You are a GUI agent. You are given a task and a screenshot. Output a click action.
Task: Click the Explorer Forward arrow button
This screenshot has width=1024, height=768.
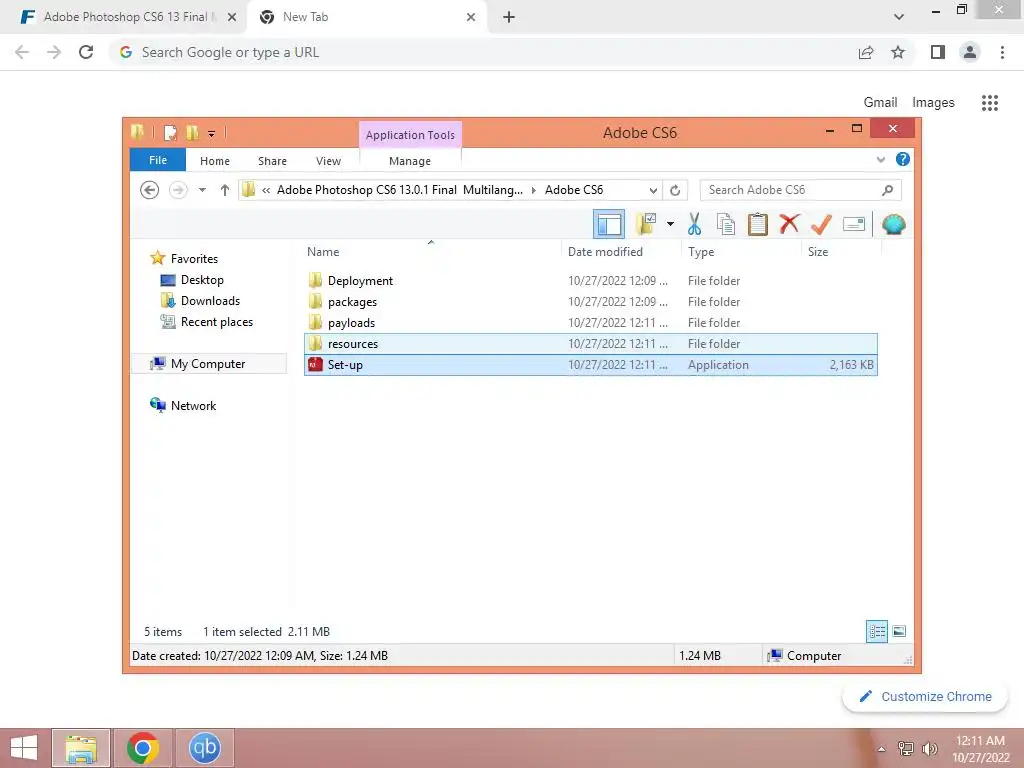tap(178, 190)
